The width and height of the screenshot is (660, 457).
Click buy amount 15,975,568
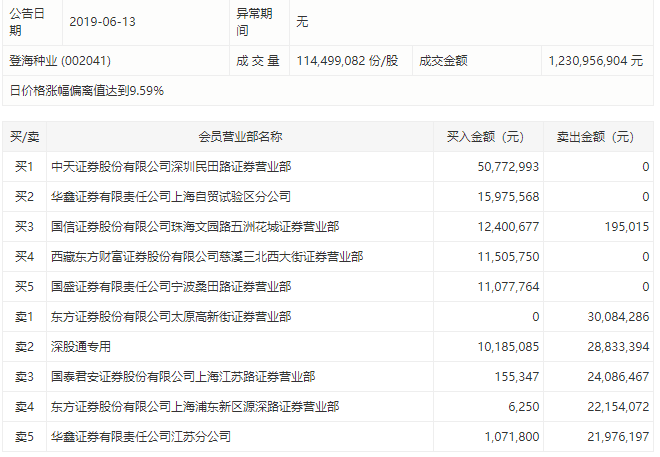tap(508, 197)
